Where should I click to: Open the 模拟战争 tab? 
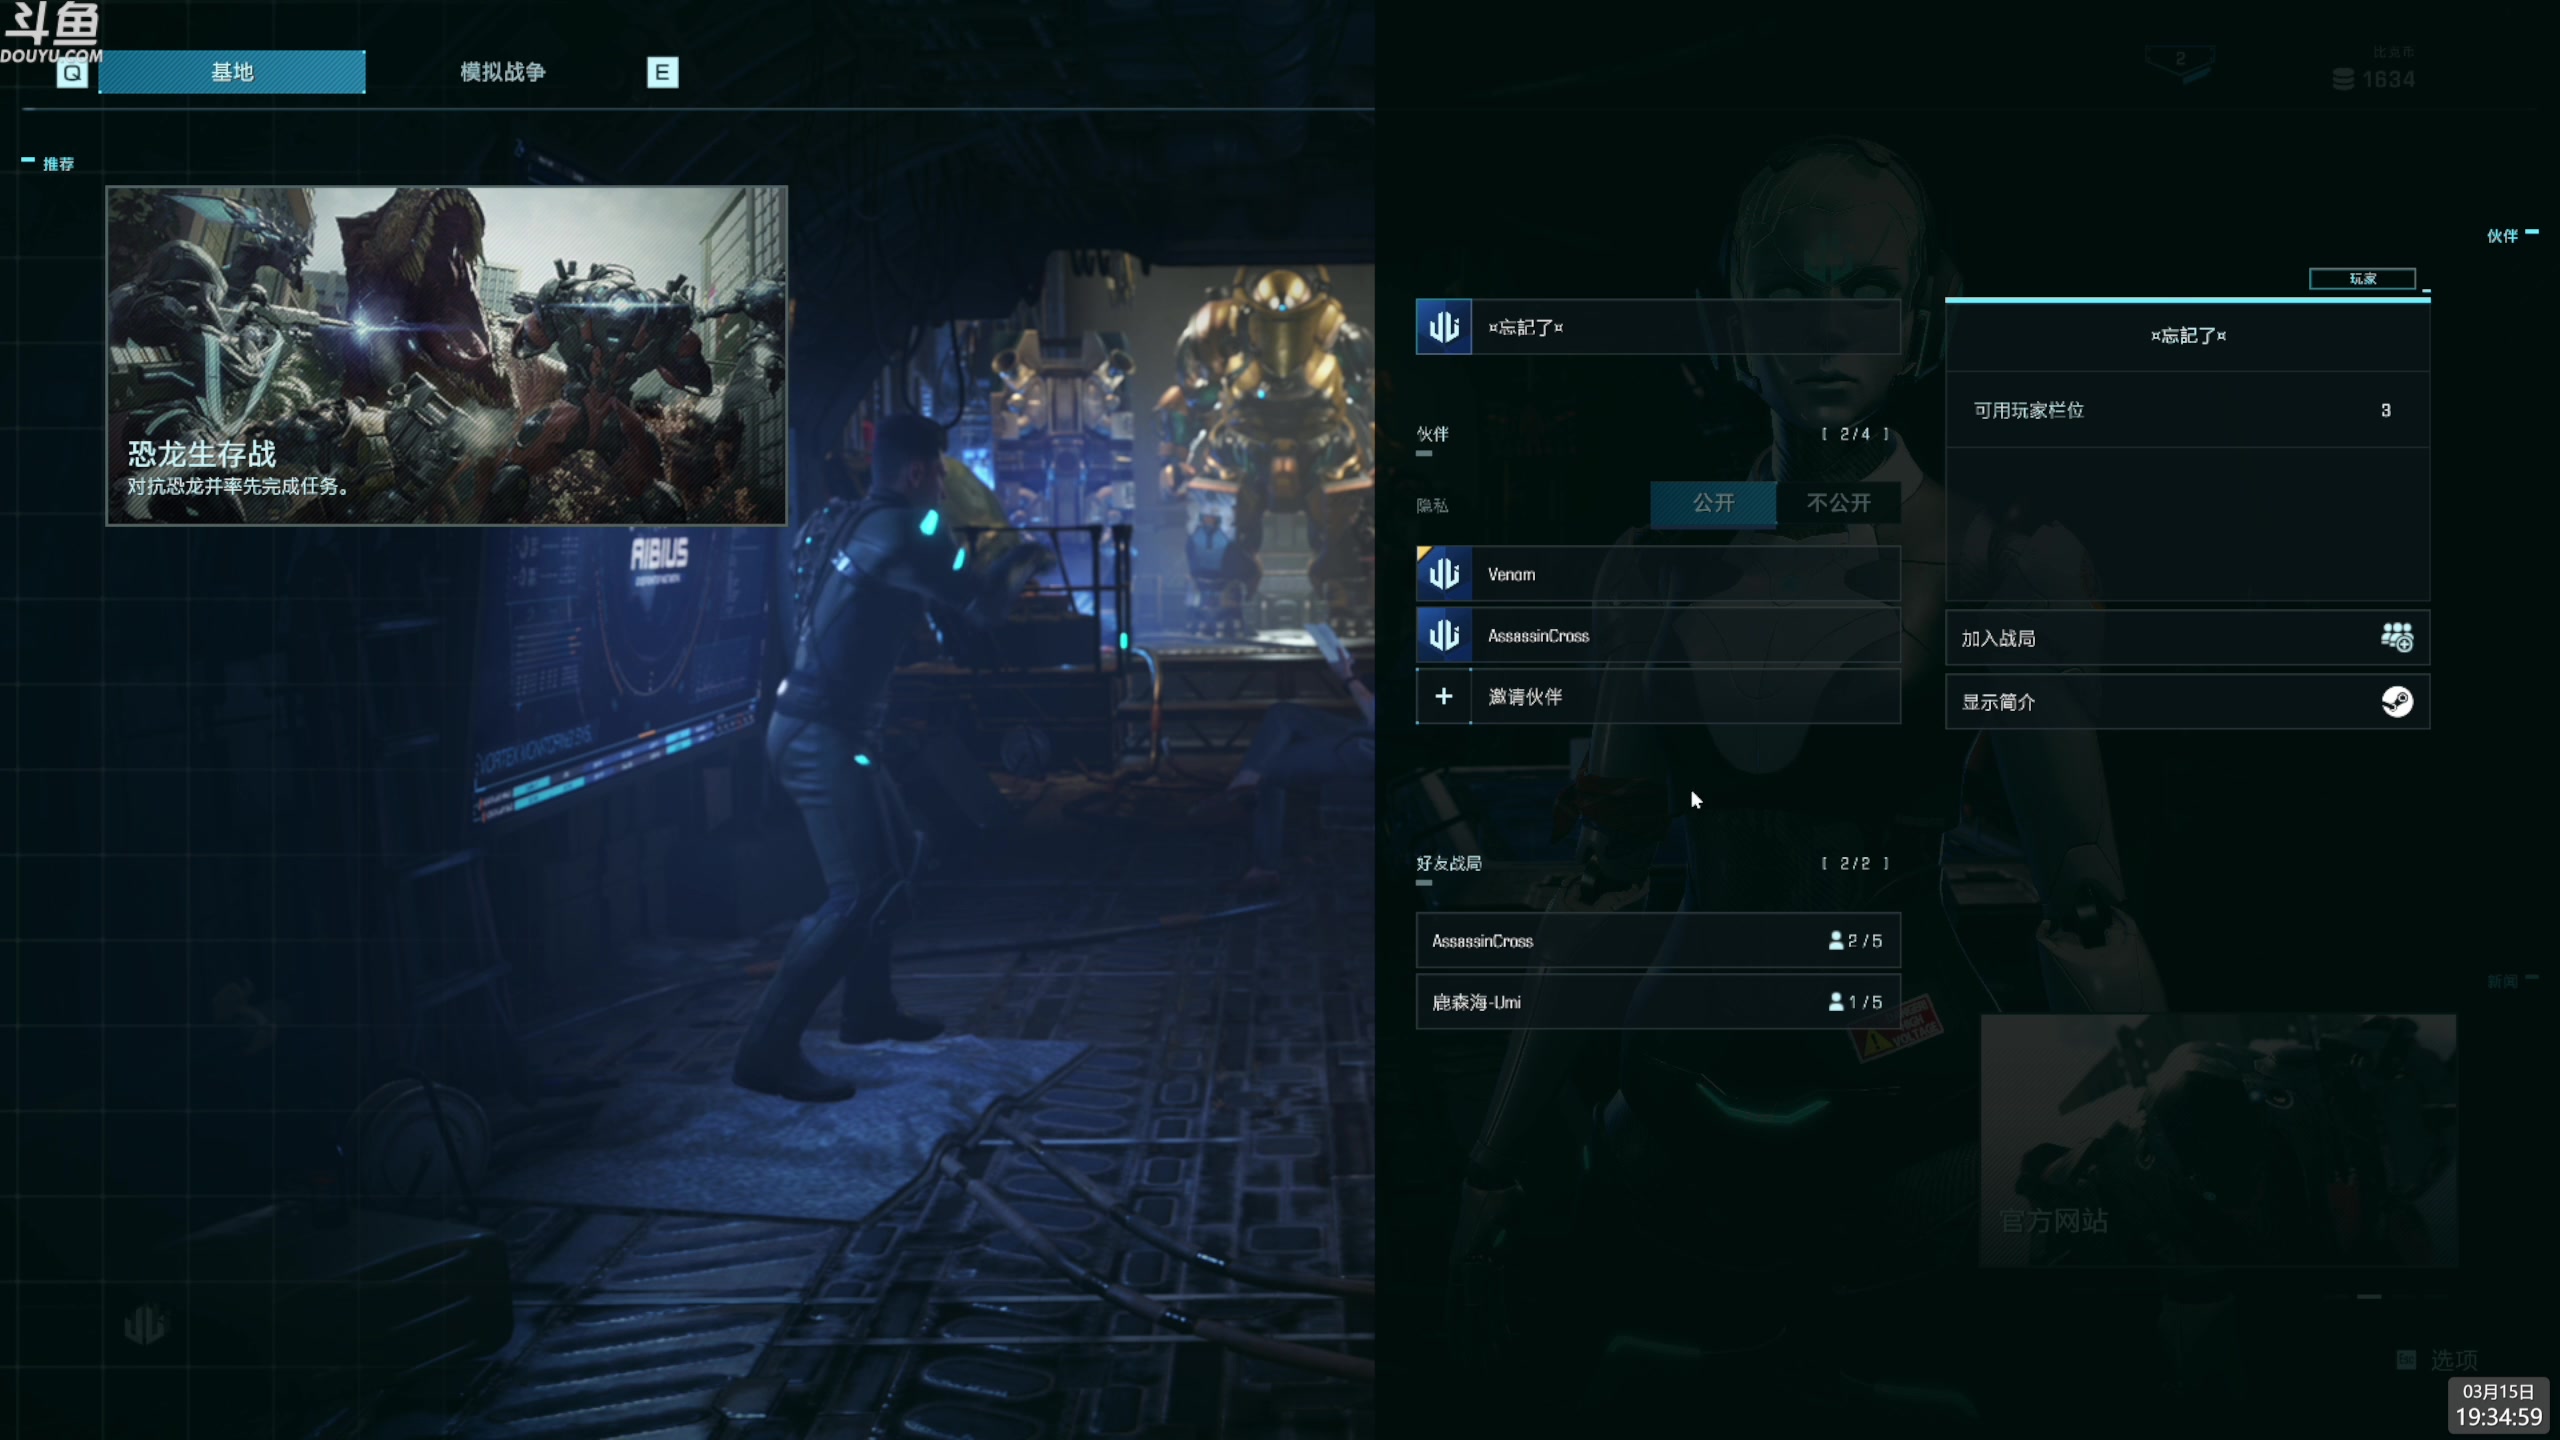click(x=503, y=72)
